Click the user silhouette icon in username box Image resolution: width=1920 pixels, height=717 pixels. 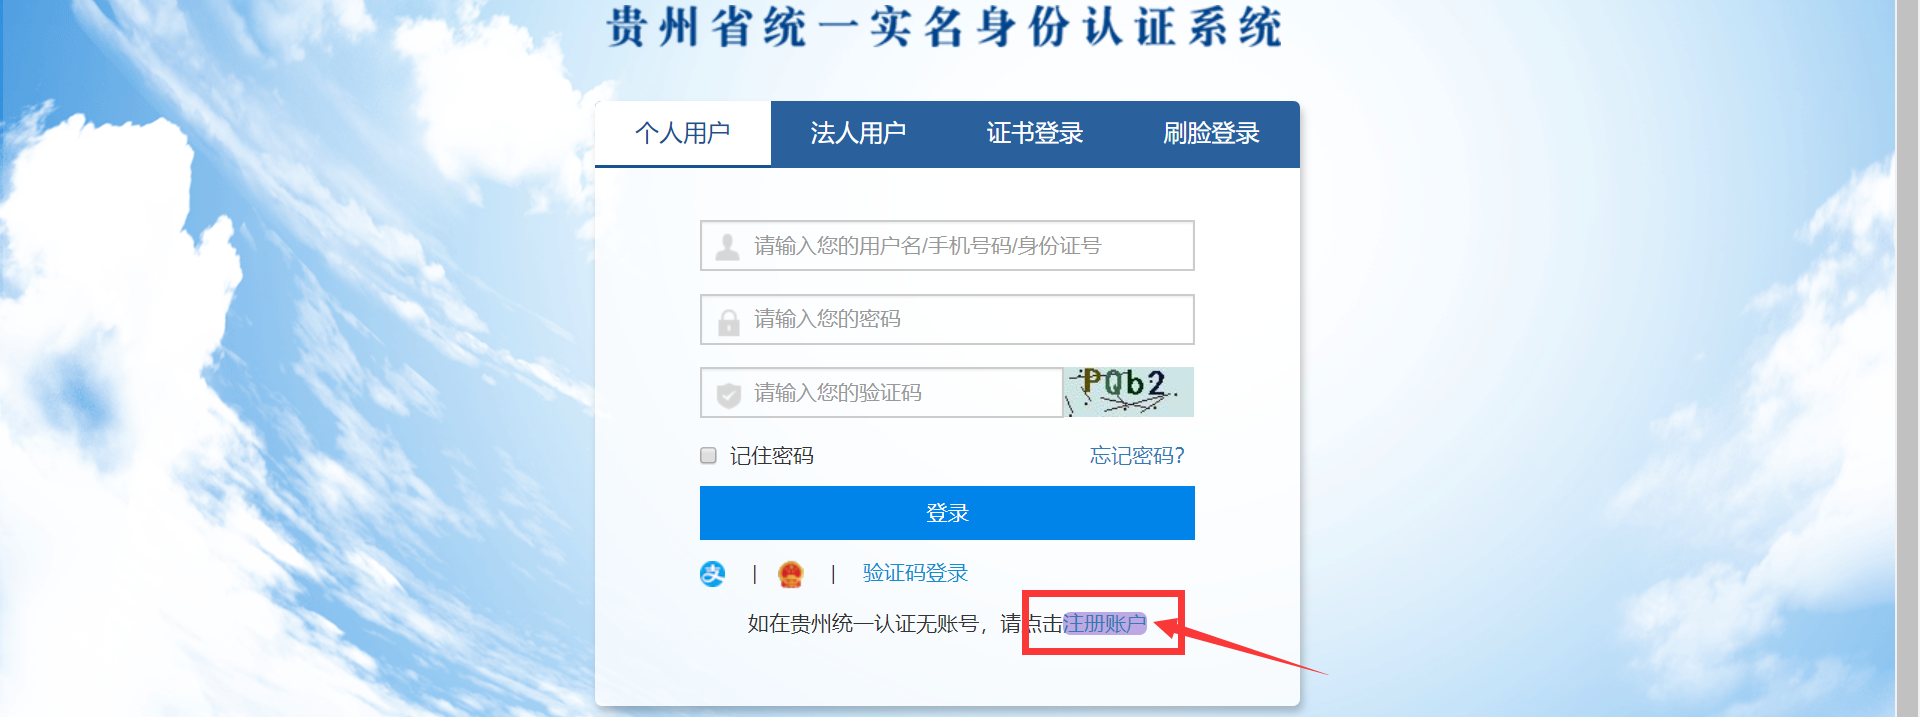(728, 247)
